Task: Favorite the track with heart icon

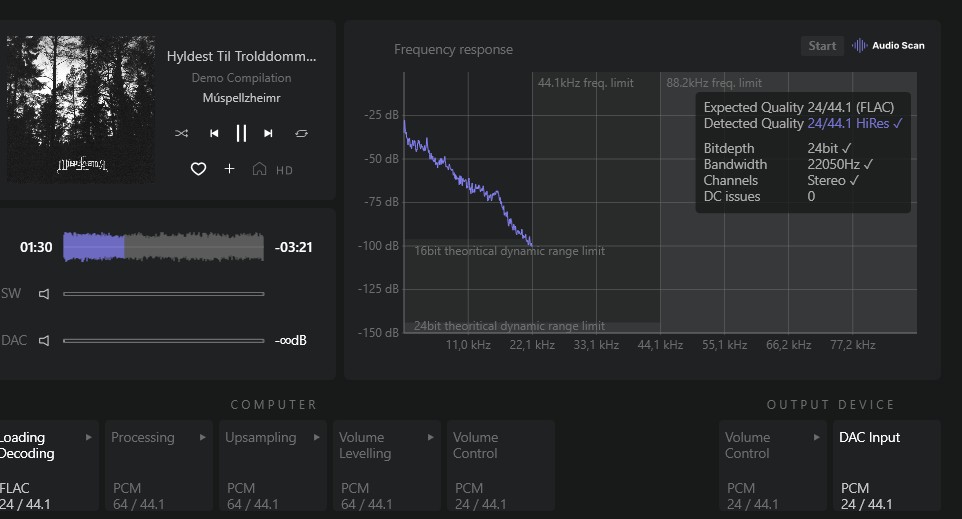Action: (x=198, y=169)
